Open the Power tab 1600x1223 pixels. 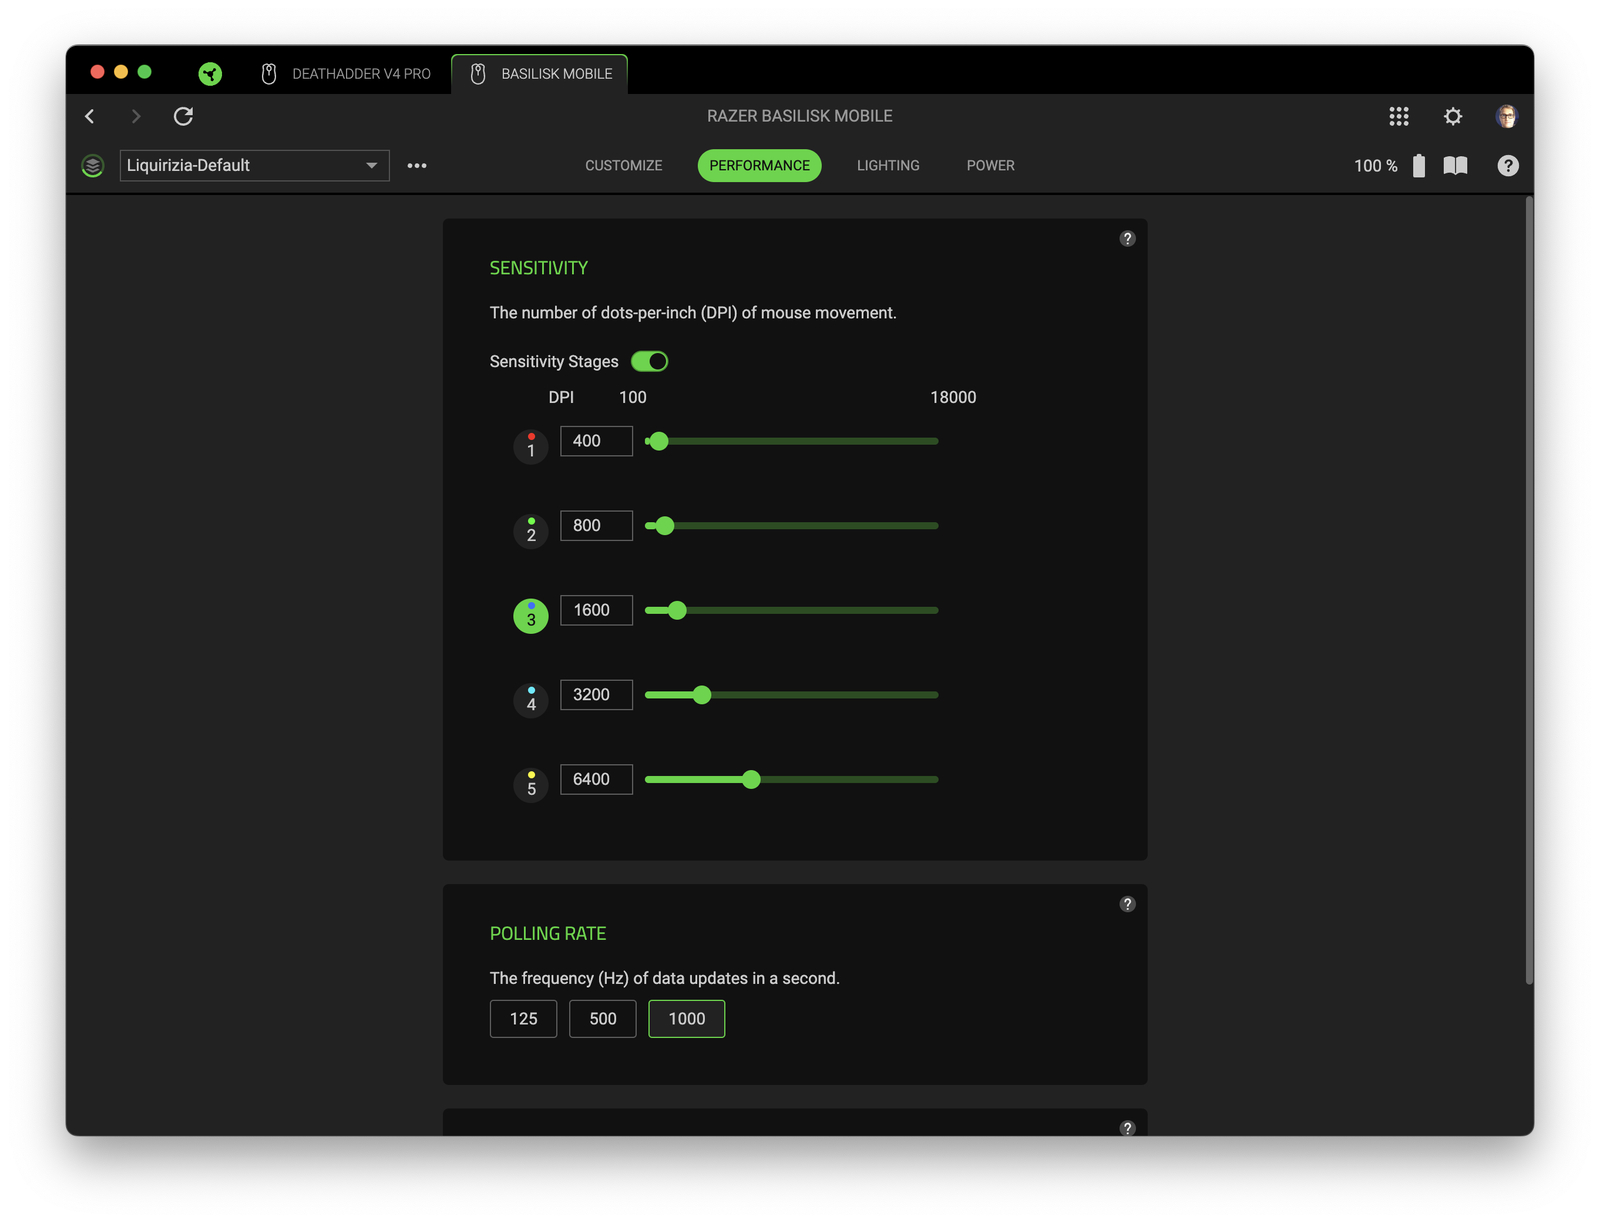click(x=991, y=166)
